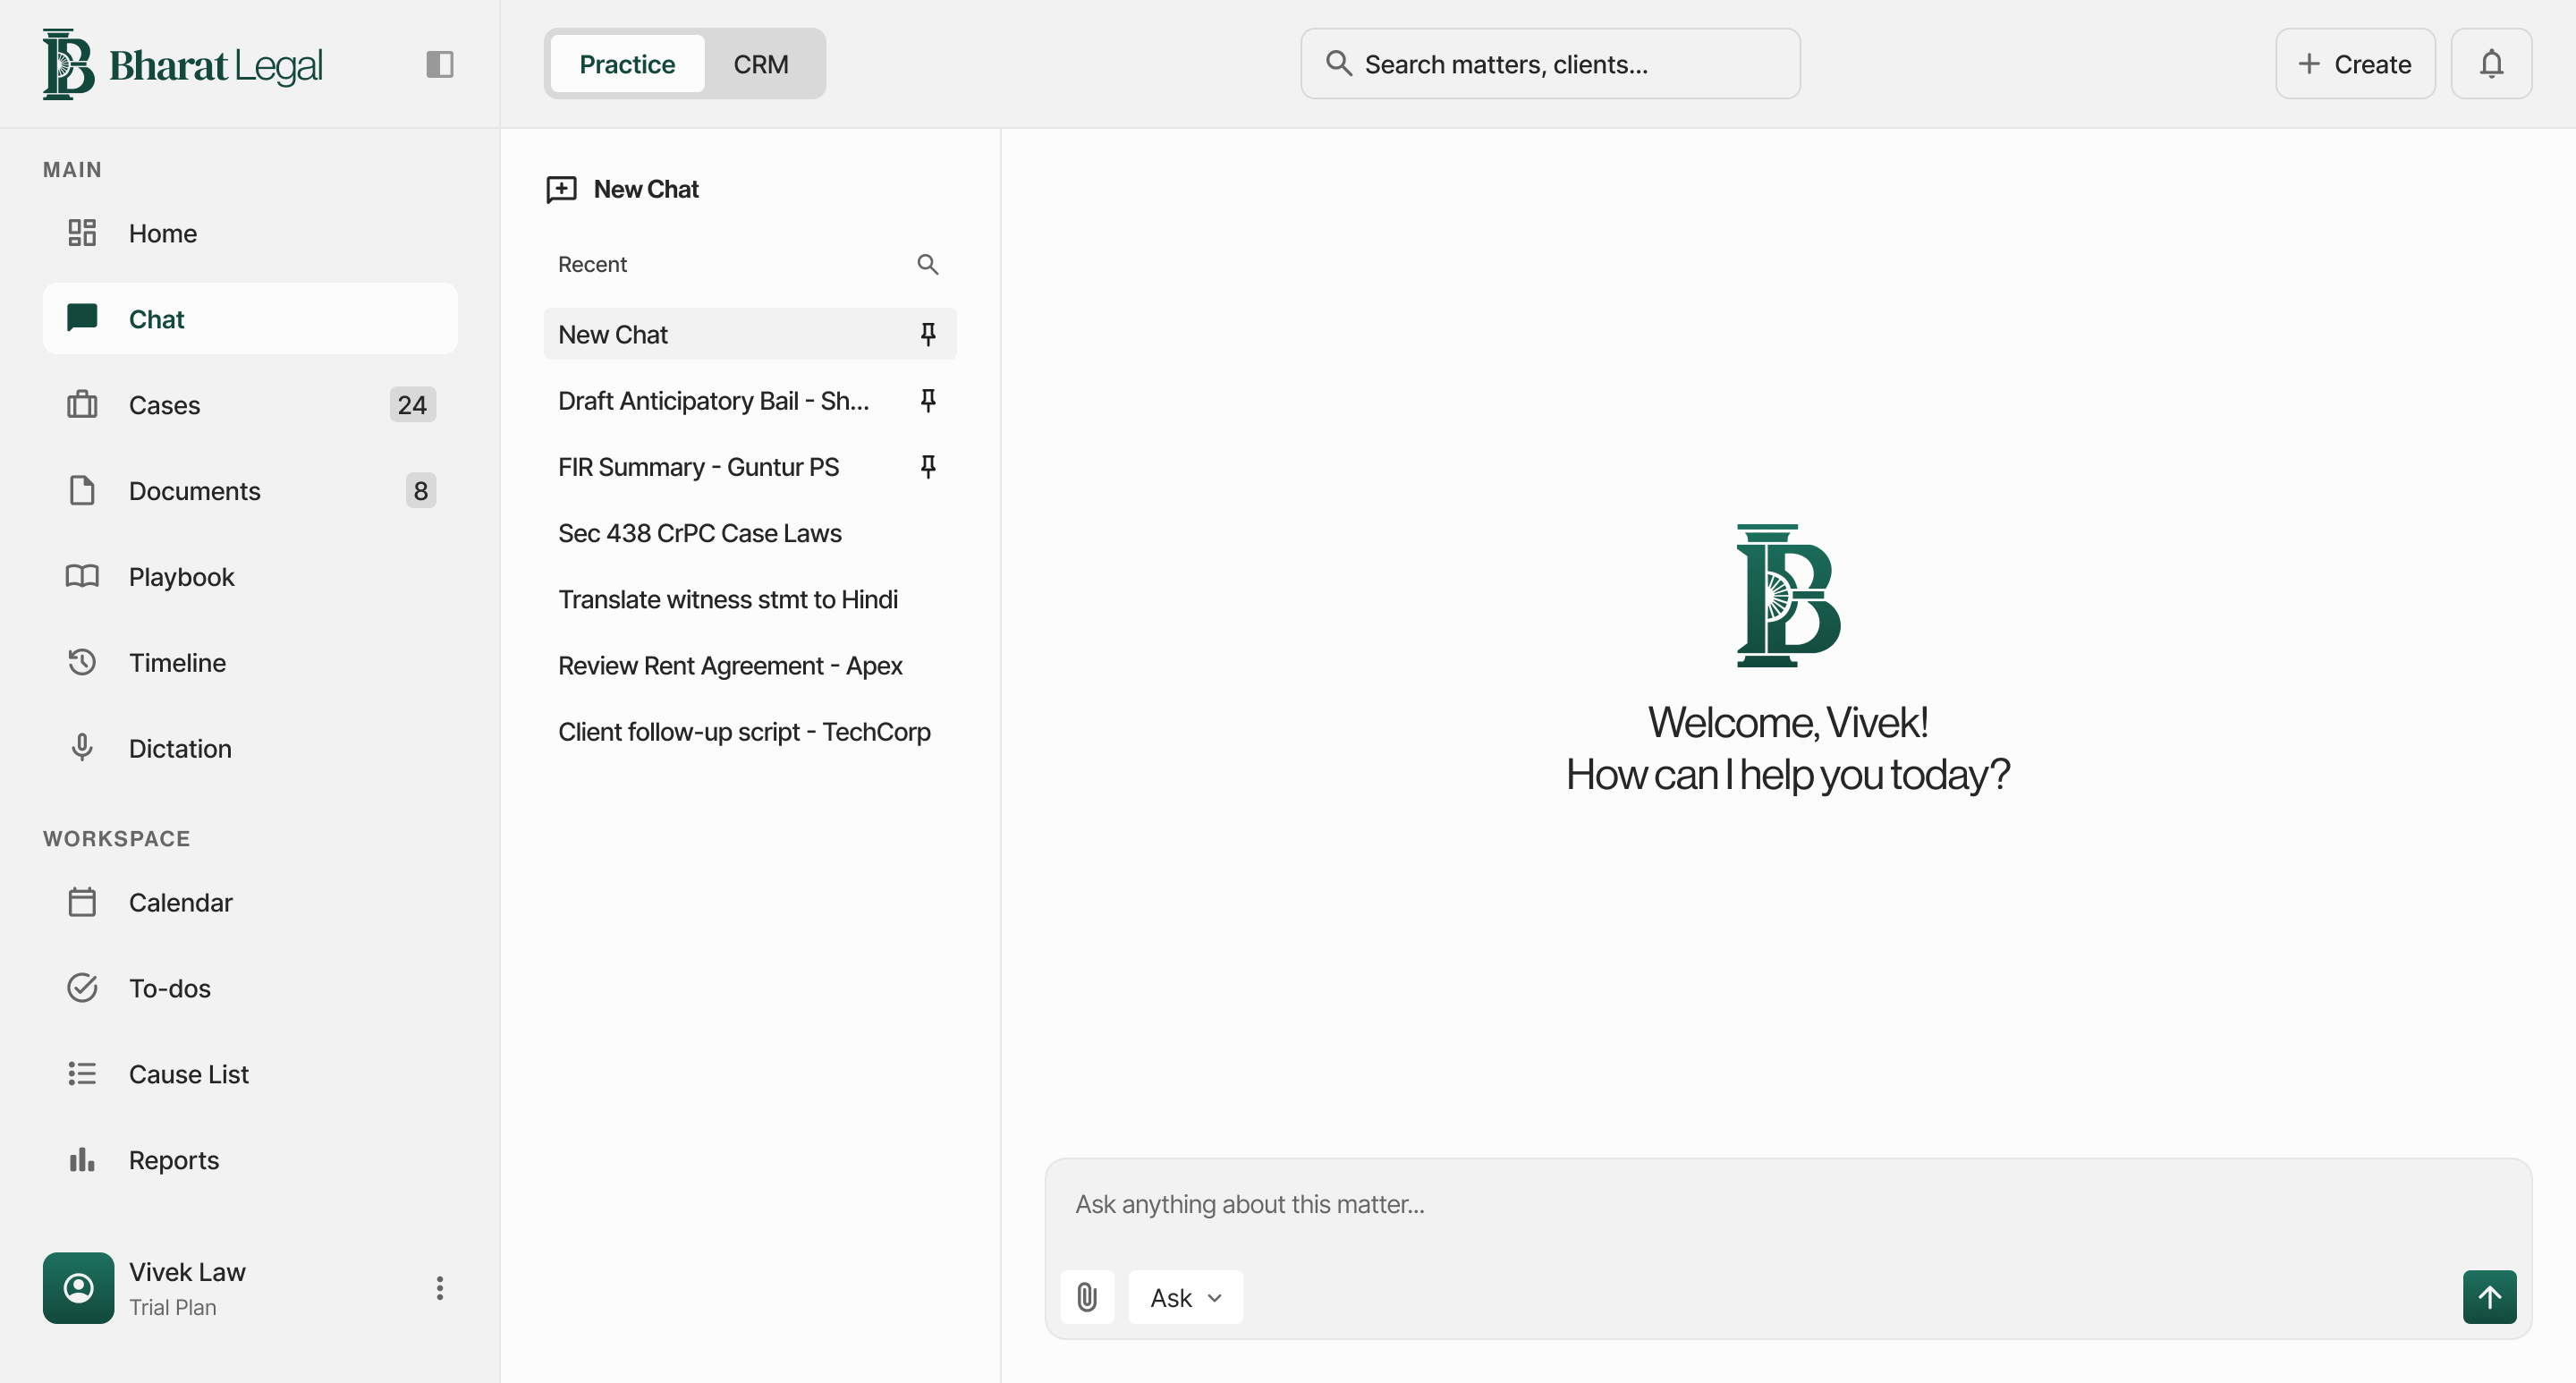This screenshot has height=1383, width=2576.
Task: Switch to the CRM tab
Action: pyautogui.click(x=761, y=64)
